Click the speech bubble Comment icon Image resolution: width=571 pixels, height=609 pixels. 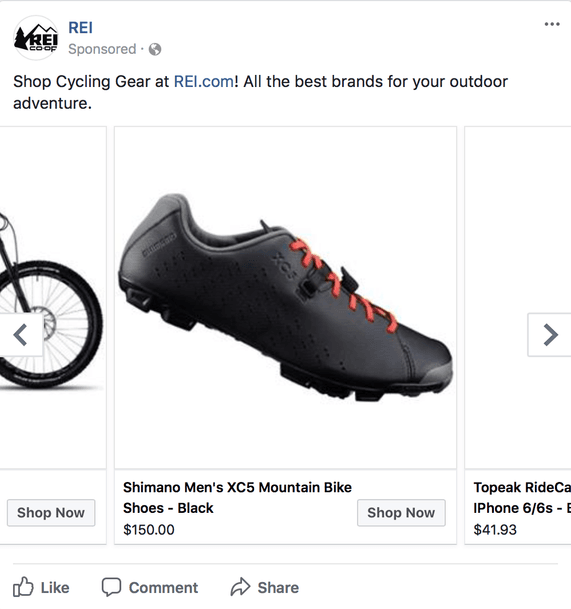pos(111,587)
